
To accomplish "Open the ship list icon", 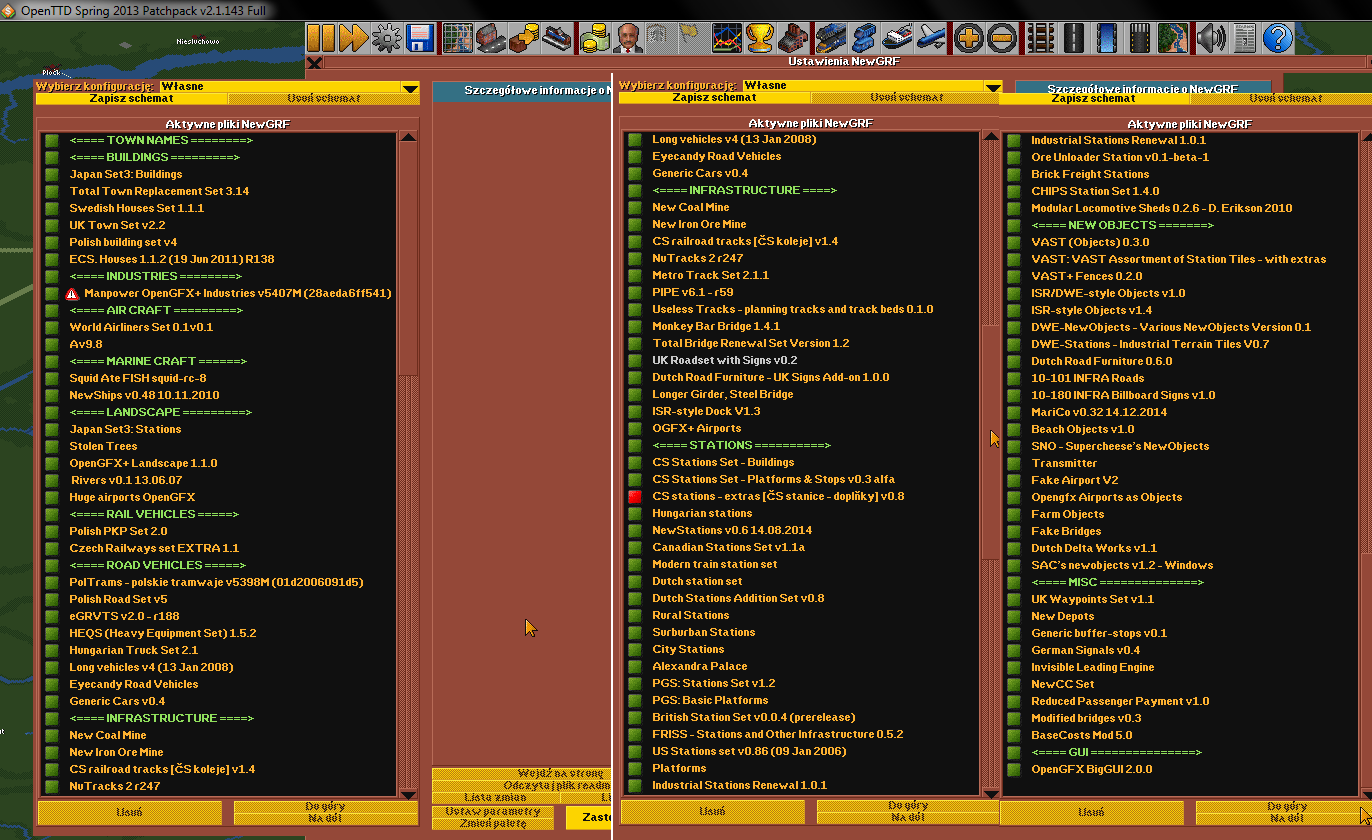I will (x=897, y=39).
